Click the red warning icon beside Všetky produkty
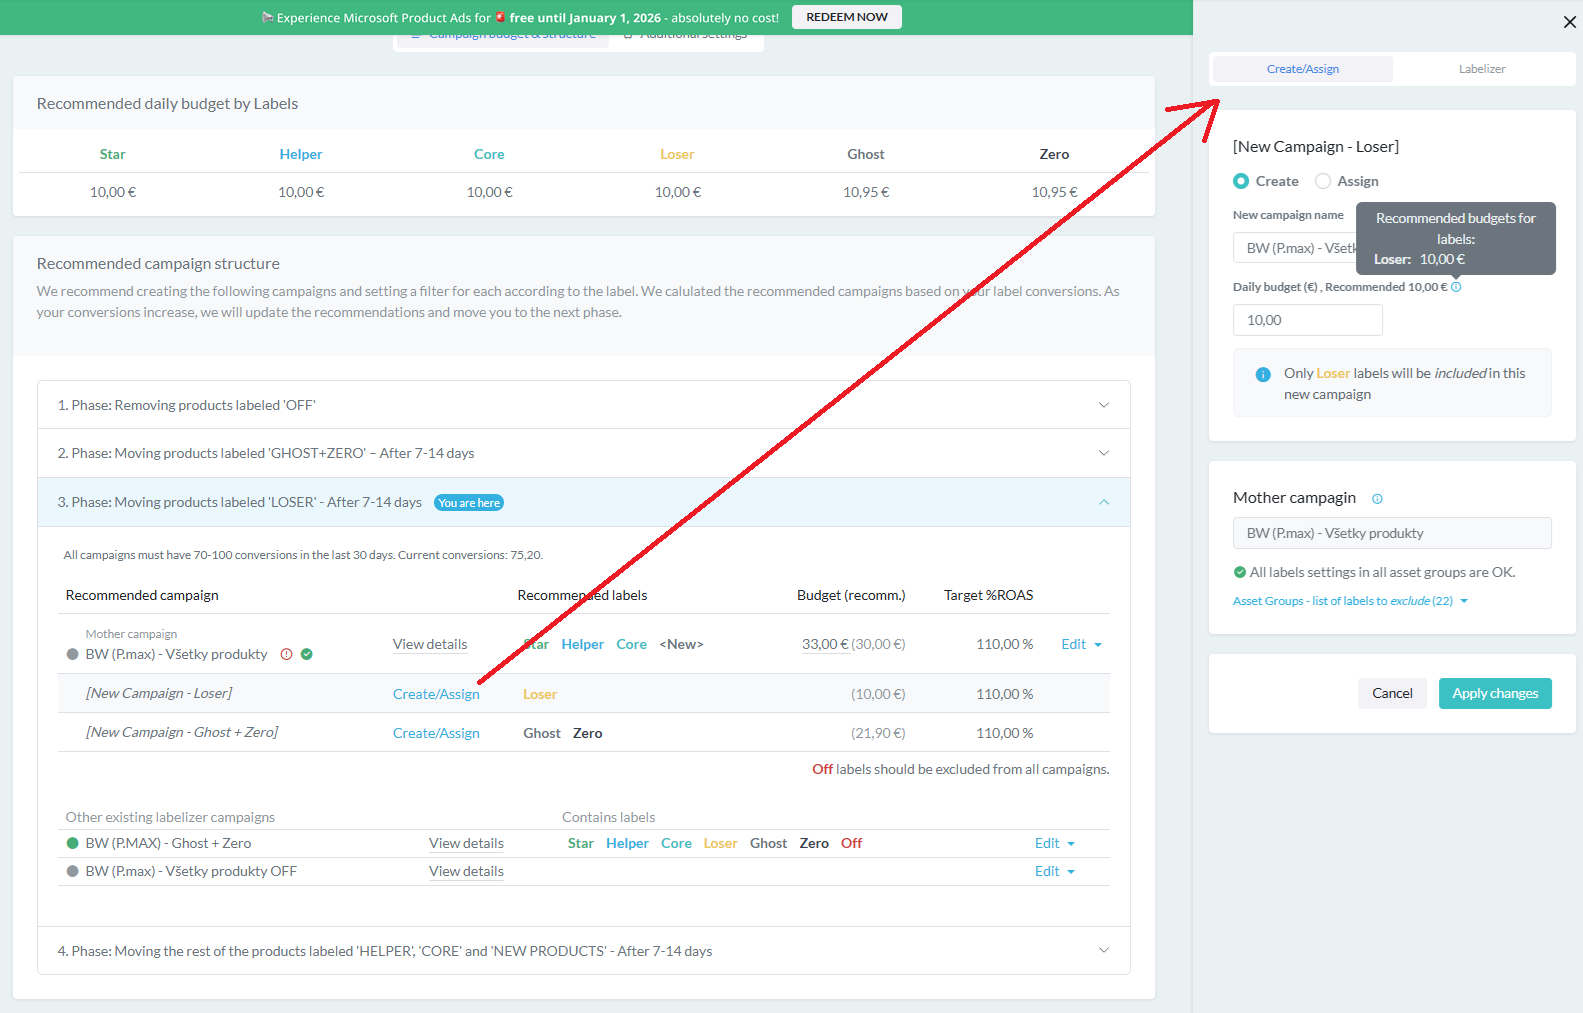Screen dimensions: 1583x1013 [x=287, y=654]
